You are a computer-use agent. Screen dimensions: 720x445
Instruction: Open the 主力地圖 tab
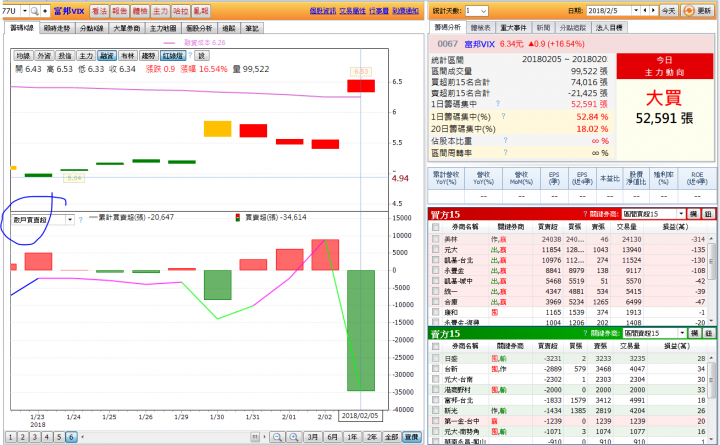(x=163, y=28)
